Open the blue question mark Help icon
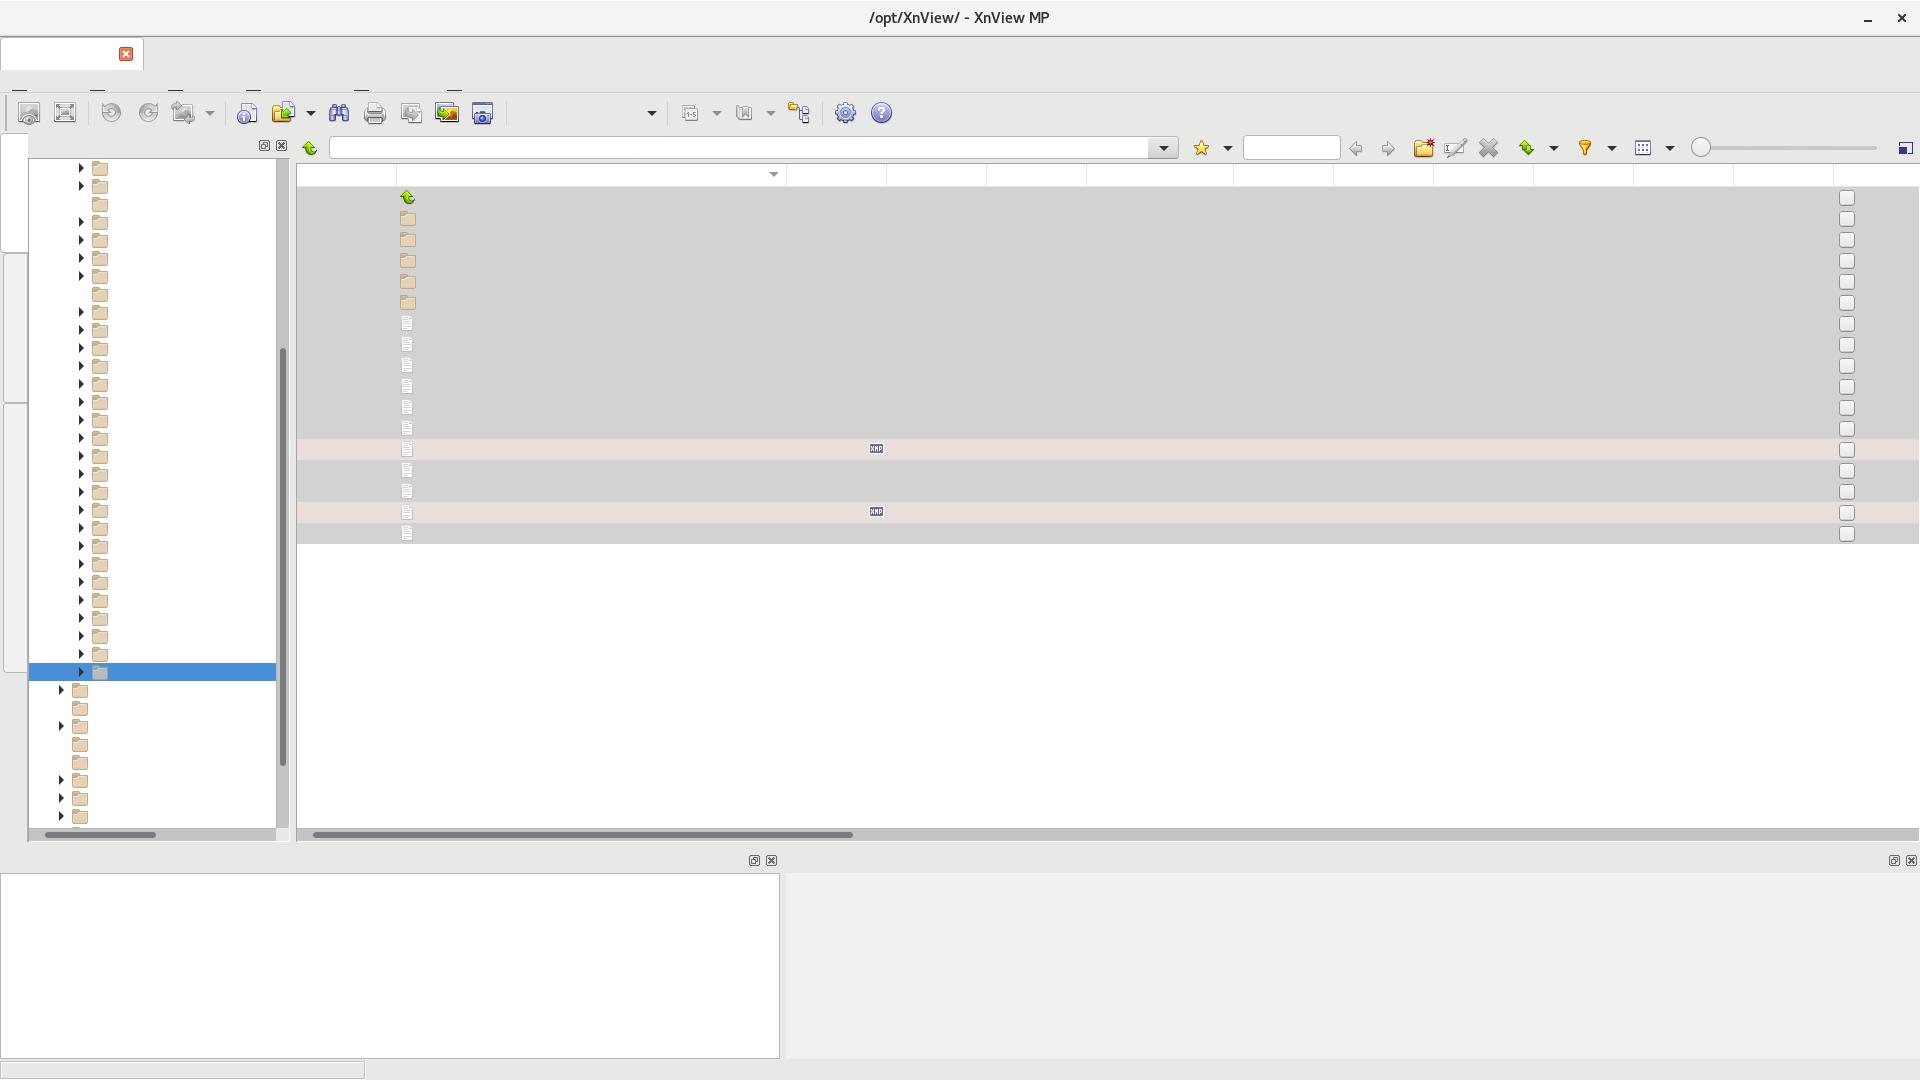The width and height of the screenshot is (1920, 1080). click(881, 113)
